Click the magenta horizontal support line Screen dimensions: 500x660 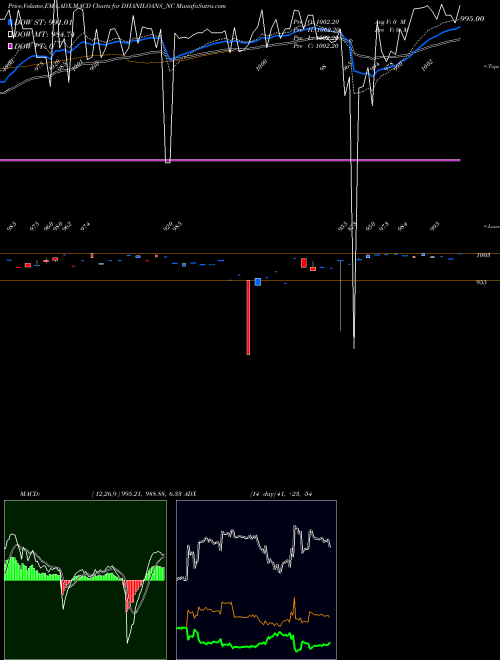[x=230, y=160]
